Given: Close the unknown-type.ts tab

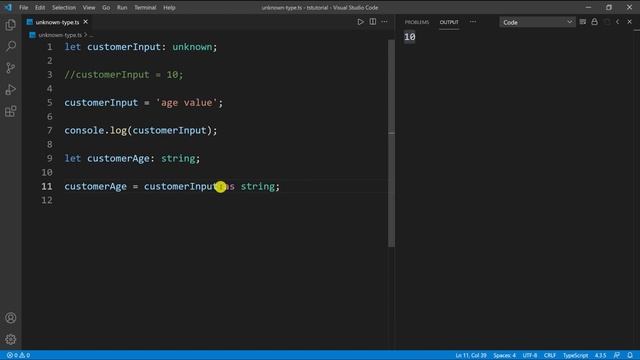Looking at the screenshot, I should pos(85,22).
